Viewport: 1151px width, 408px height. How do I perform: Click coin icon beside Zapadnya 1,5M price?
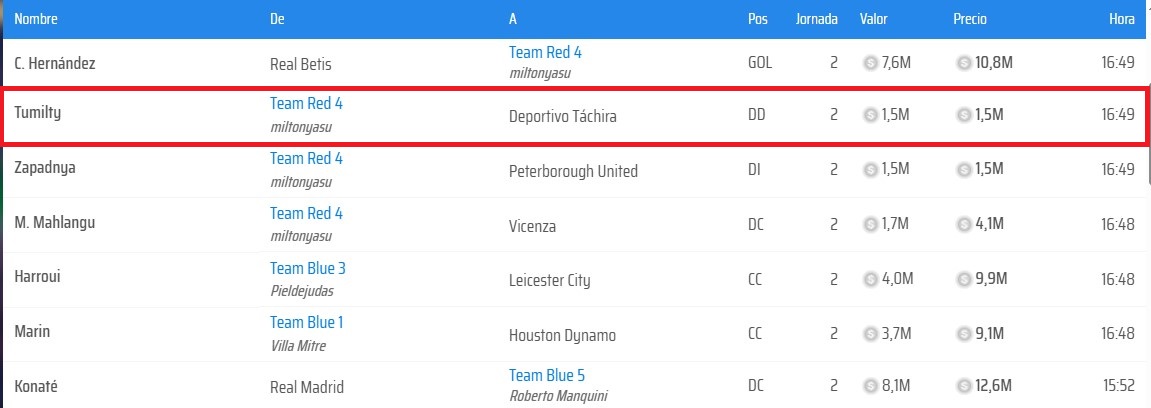pyautogui.click(x=964, y=170)
